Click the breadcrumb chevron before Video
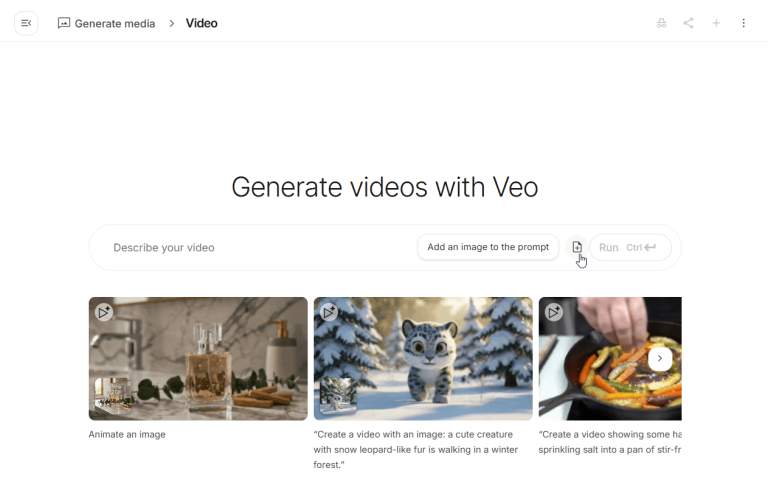Image resolution: width=768 pixels, height=499 pixels. coord(171,24)
